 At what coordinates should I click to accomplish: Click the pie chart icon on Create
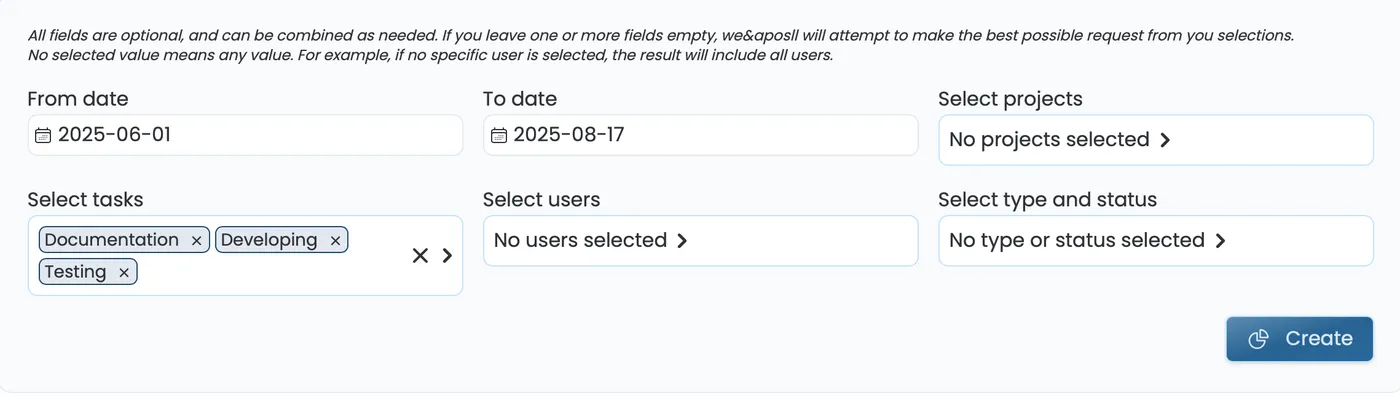pyautogui.click(x=1259, y=339)
